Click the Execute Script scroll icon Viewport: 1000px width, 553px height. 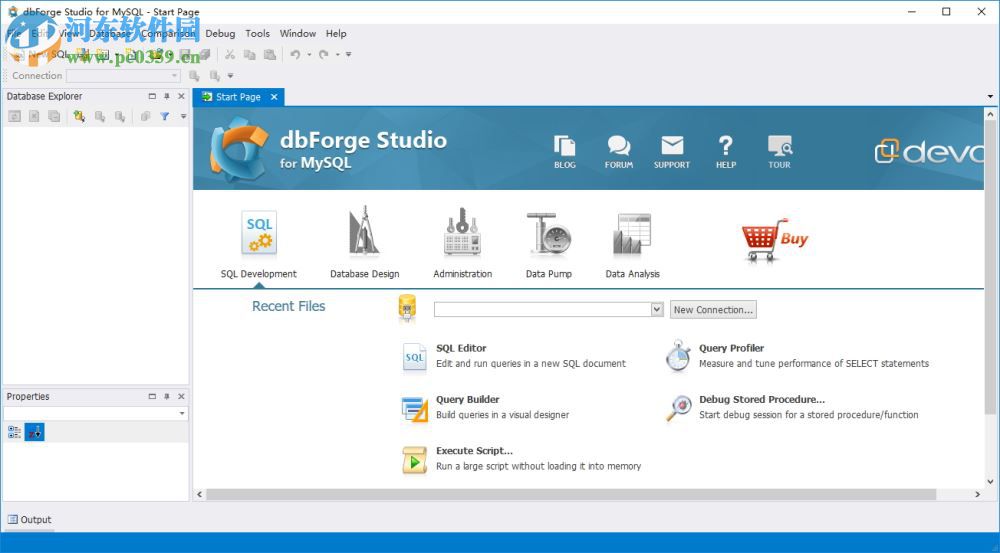pyautogui.click(x=415, y=460)
